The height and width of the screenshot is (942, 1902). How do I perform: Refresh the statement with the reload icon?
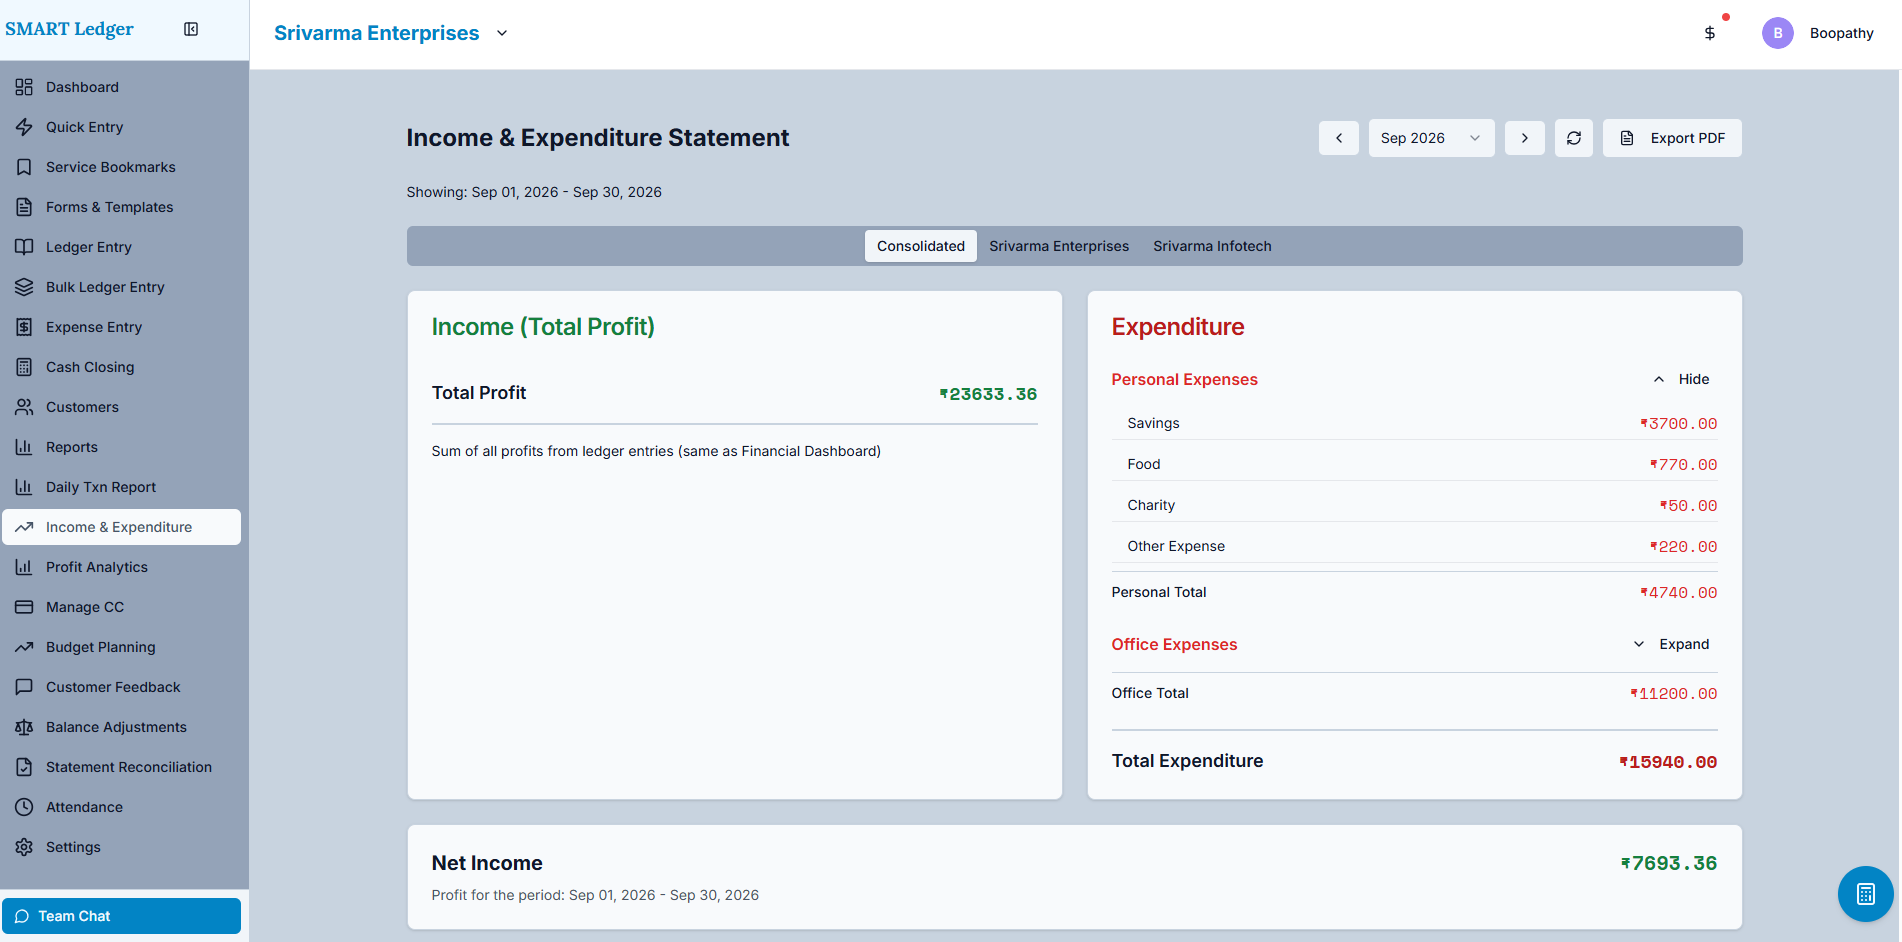point(1574,138)
